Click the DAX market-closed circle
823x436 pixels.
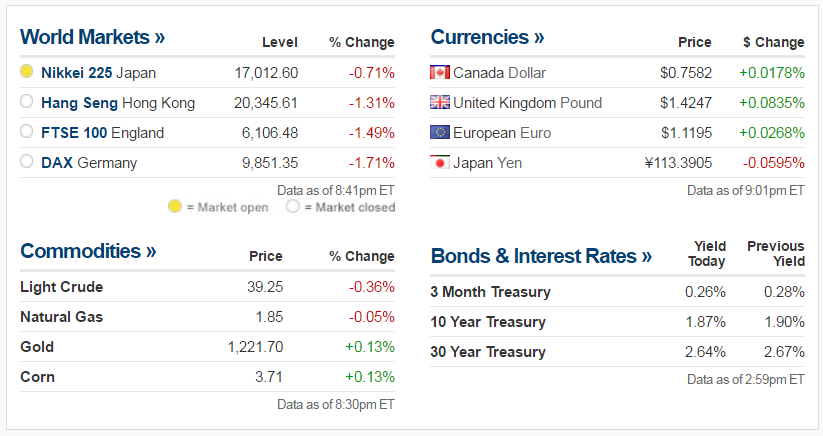tap(27, 162)
